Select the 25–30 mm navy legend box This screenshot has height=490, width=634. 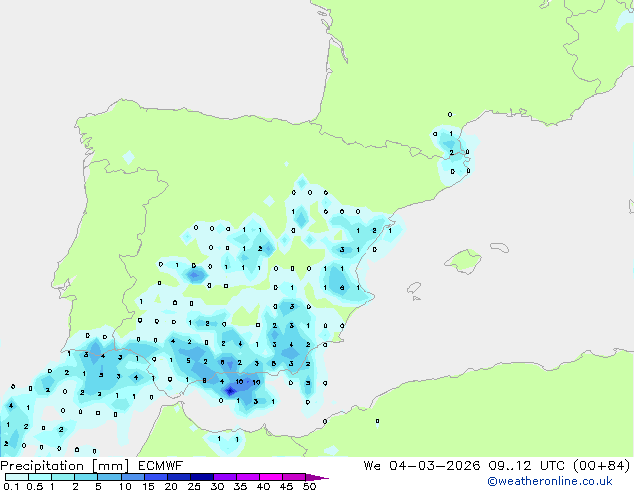click(x=202, y=477)
